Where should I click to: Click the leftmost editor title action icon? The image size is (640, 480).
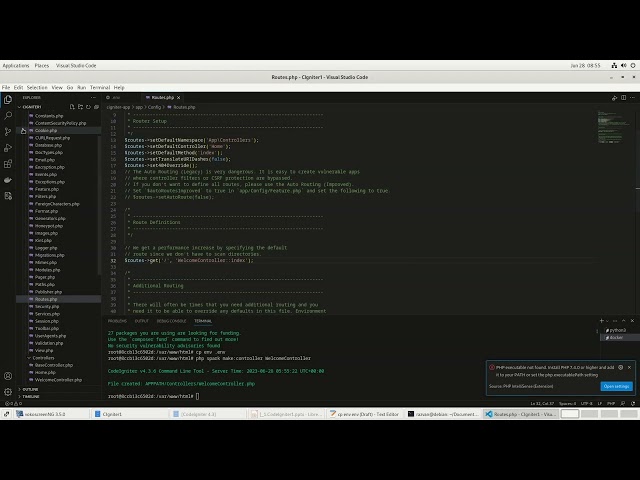pyautogui.click(x=614, y=98)
